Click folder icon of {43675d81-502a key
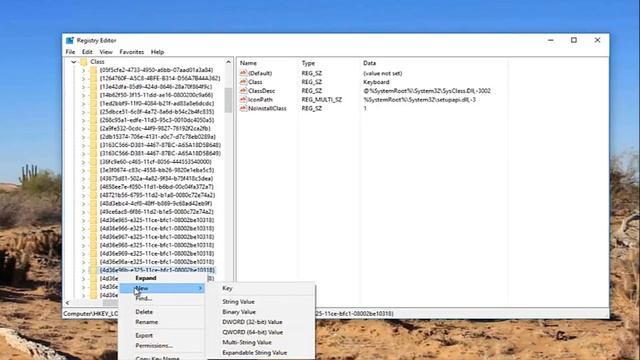640x360 pixels. pos(93,179)
